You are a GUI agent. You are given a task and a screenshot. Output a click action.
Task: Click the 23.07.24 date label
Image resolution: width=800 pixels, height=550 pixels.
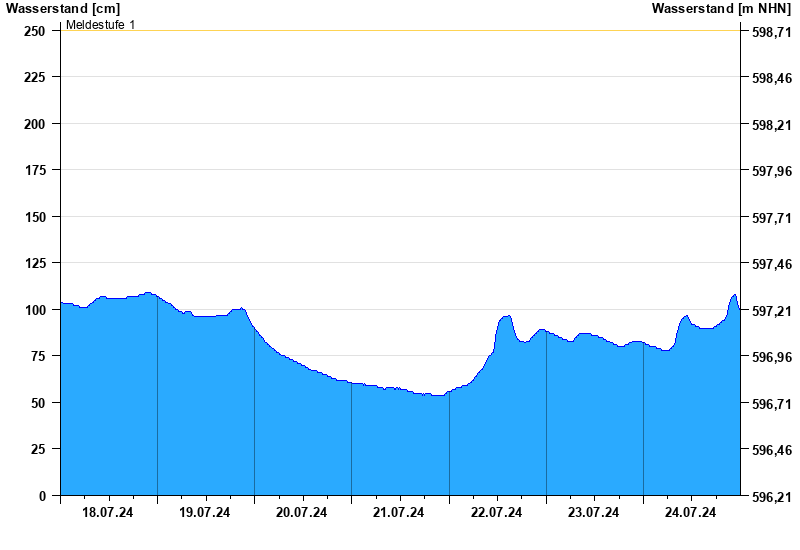coord(594,513)
